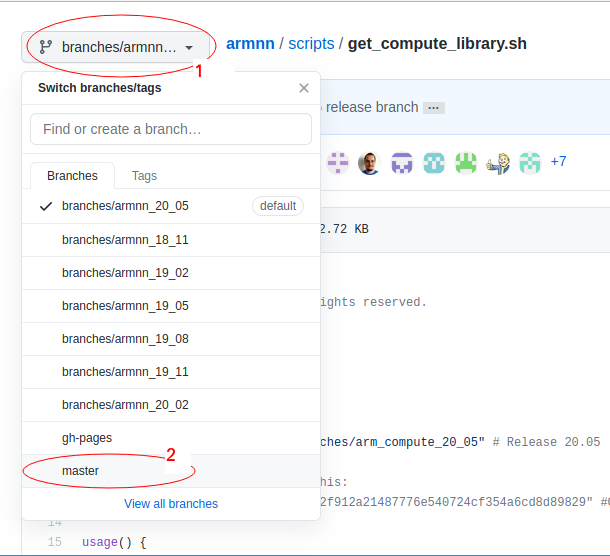Select branch branches/armnn_18_11

pyautogui.click(x=171, y=240)
